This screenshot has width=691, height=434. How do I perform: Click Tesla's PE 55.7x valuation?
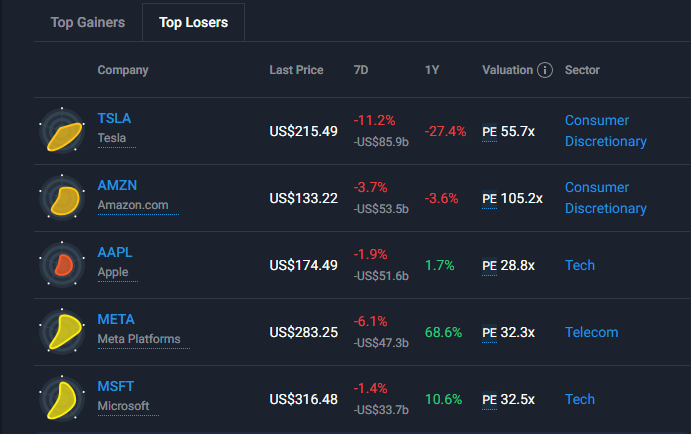pyautogui.click(x=508, y=131)
